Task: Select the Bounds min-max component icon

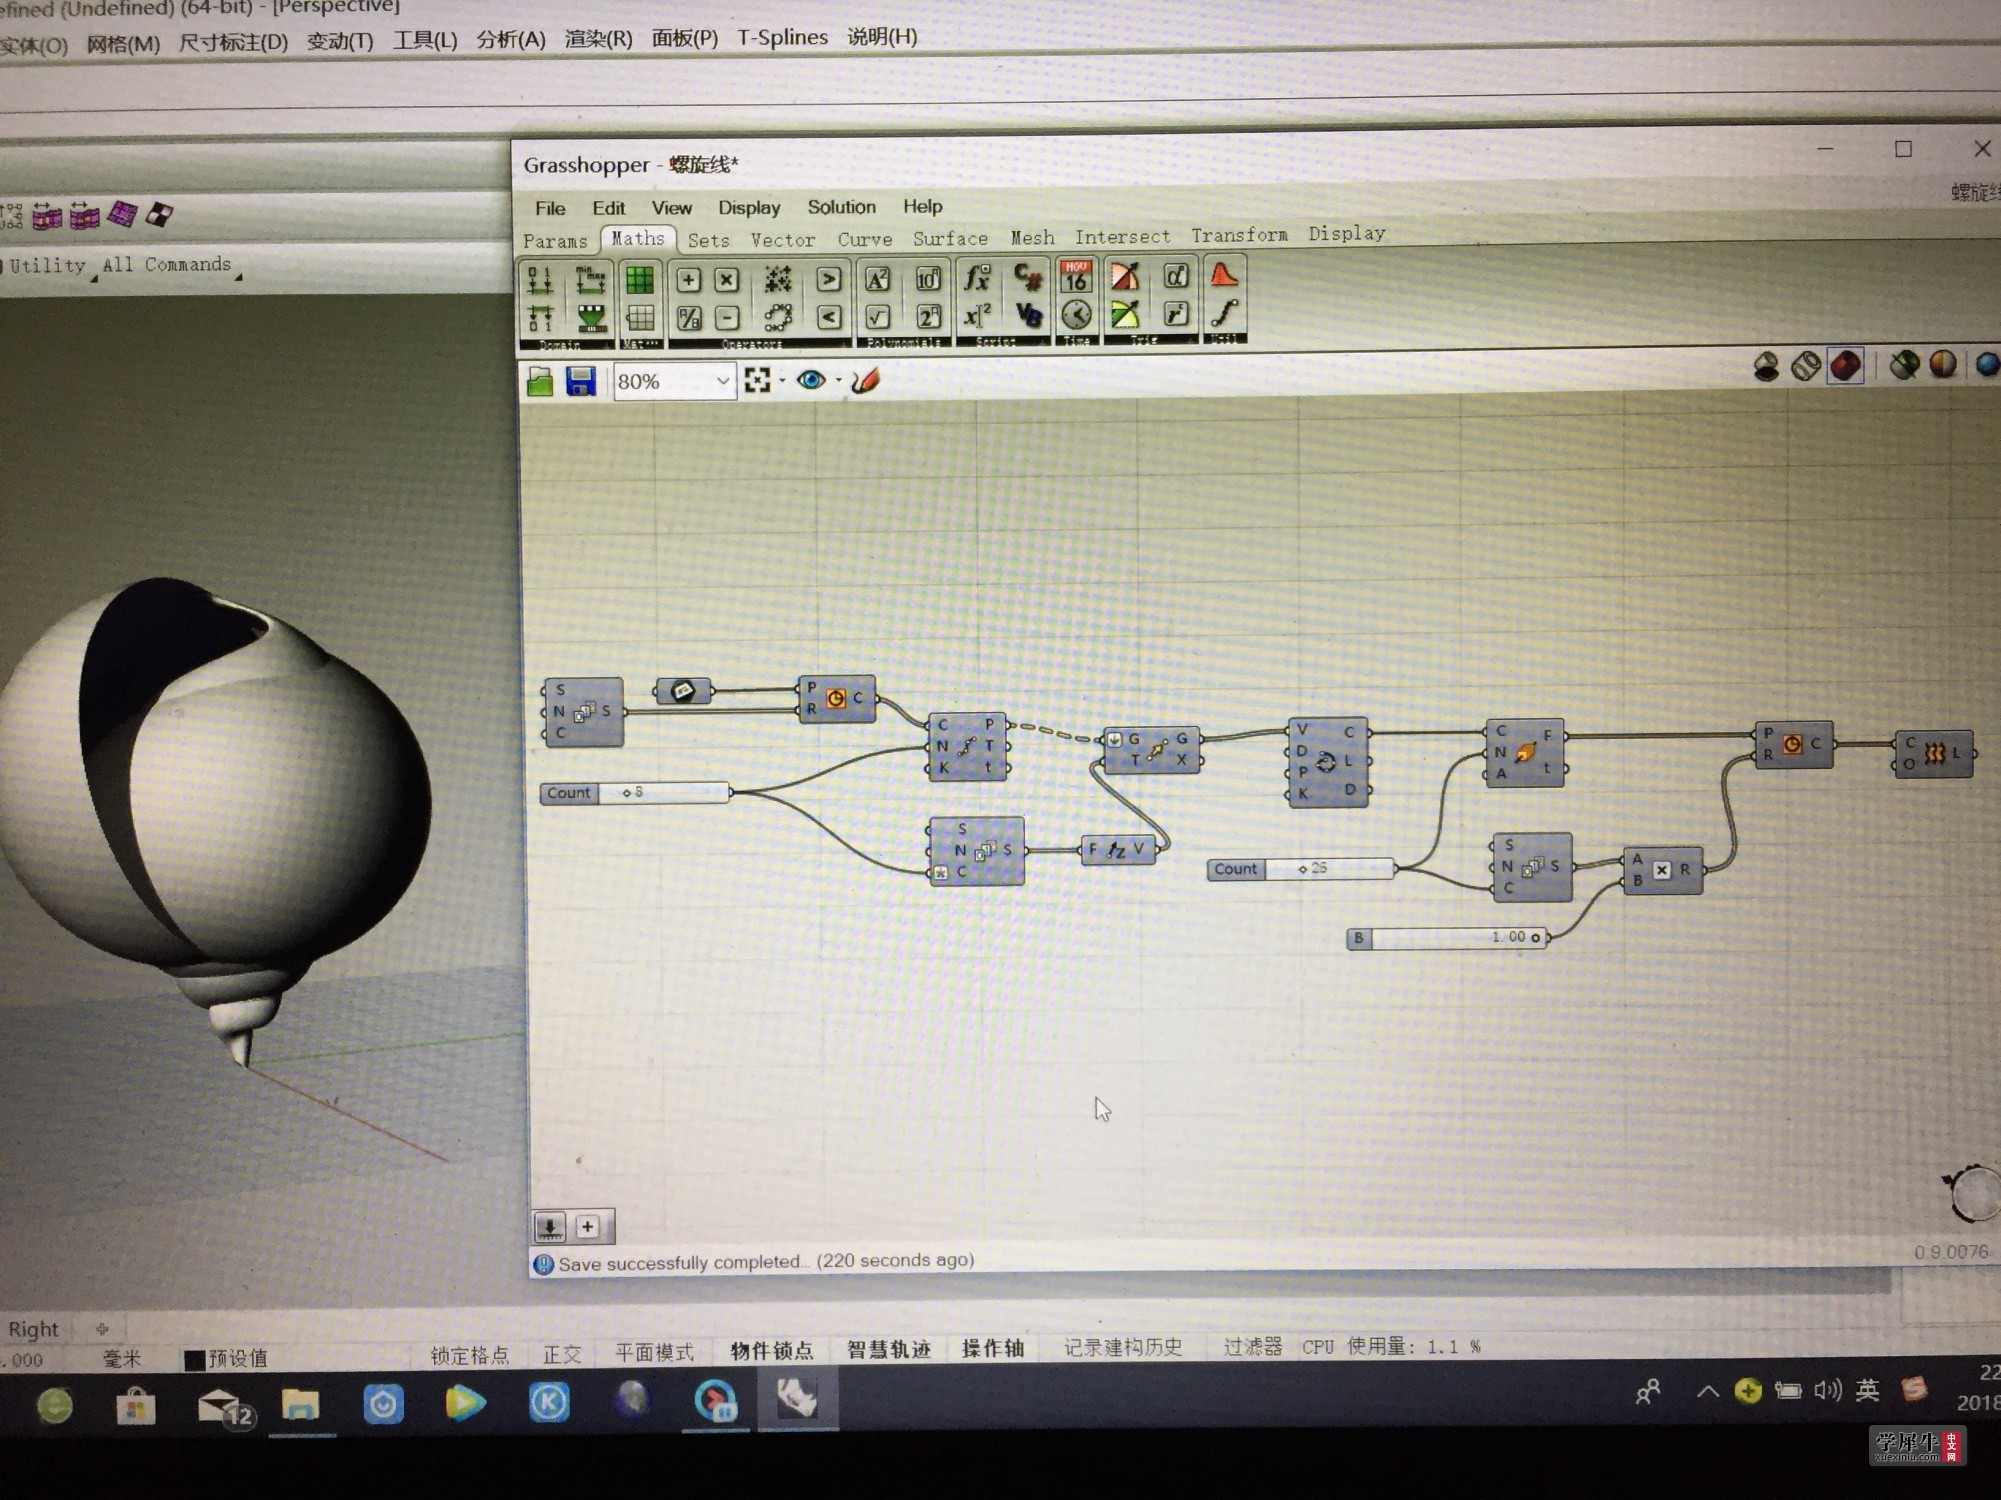Action: pos(590,279)
